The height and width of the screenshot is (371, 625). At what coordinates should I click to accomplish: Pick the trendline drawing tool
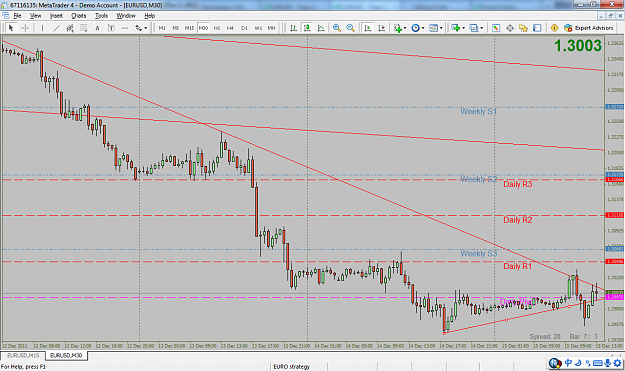[x=56, y=28]
